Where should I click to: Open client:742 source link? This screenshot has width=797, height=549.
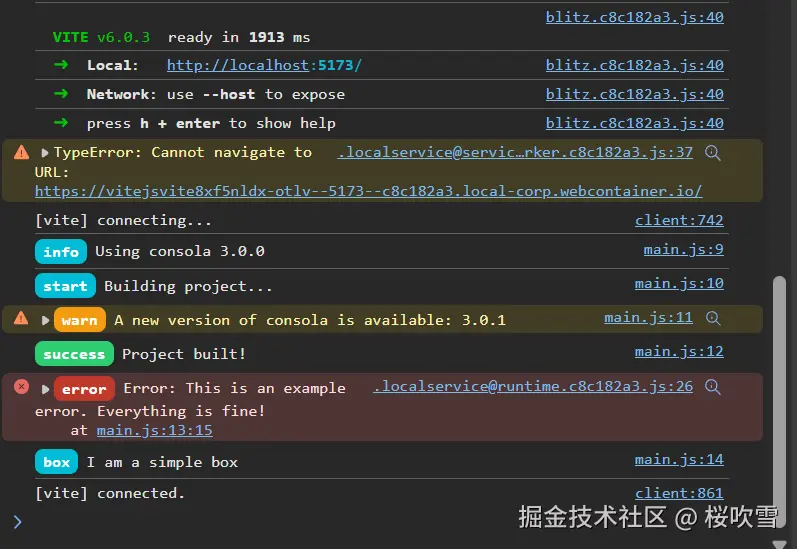(679, 221)
